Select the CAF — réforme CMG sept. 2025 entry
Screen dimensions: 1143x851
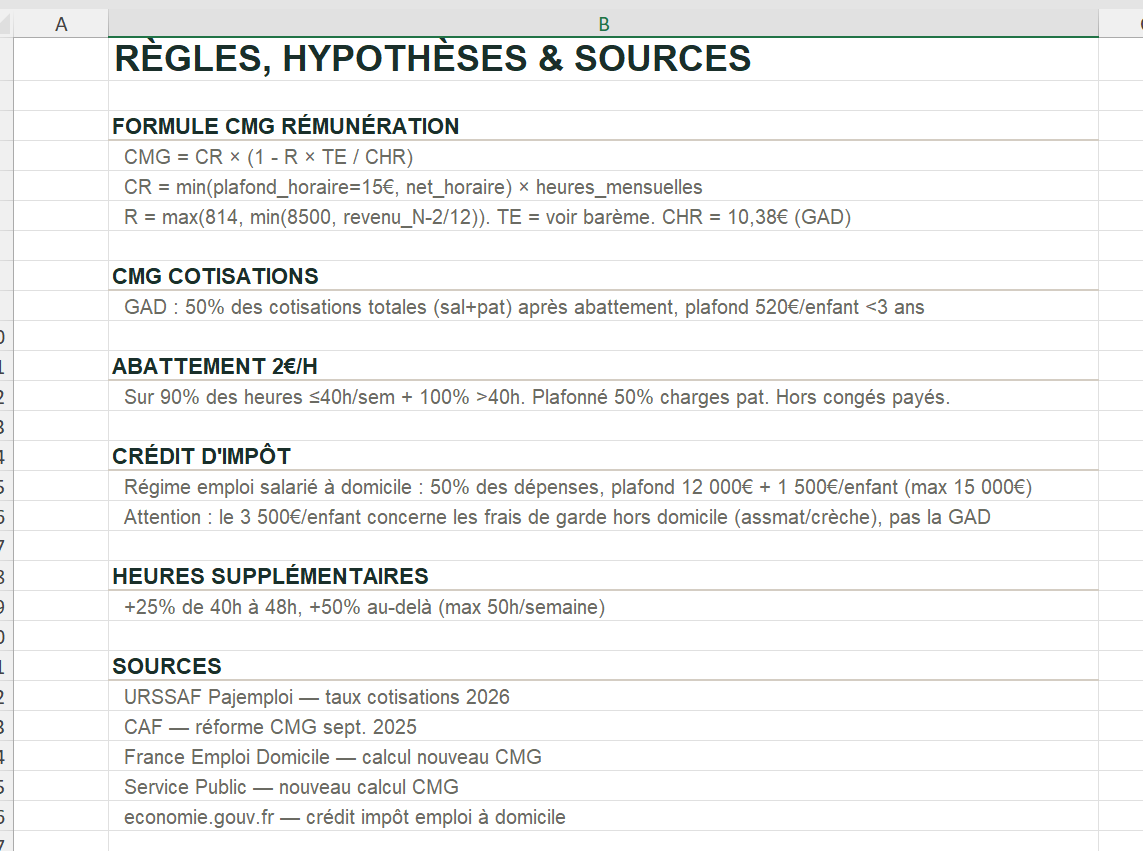tap(270, 726)
